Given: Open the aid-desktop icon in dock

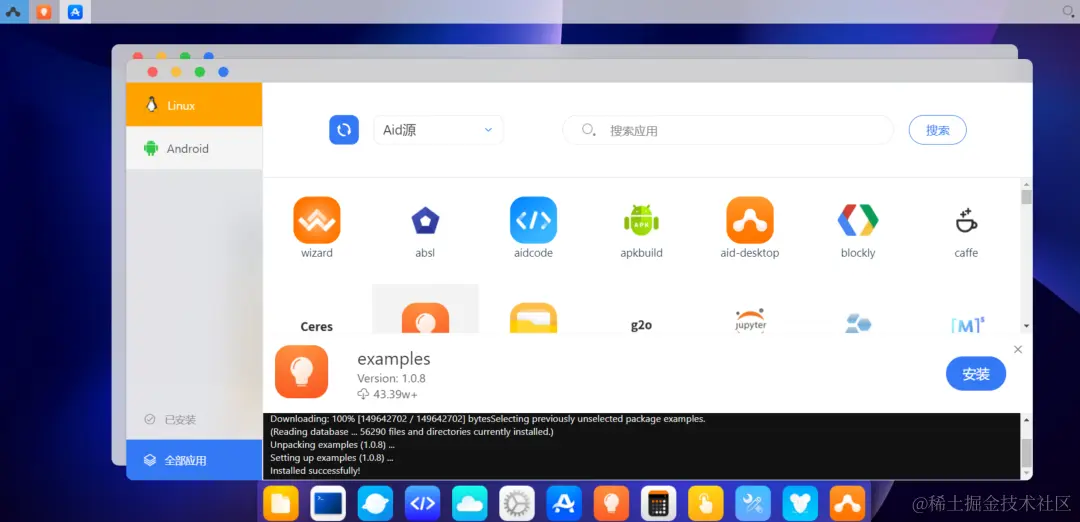Looking at the screenshot, I should click(x=847, y=503).
